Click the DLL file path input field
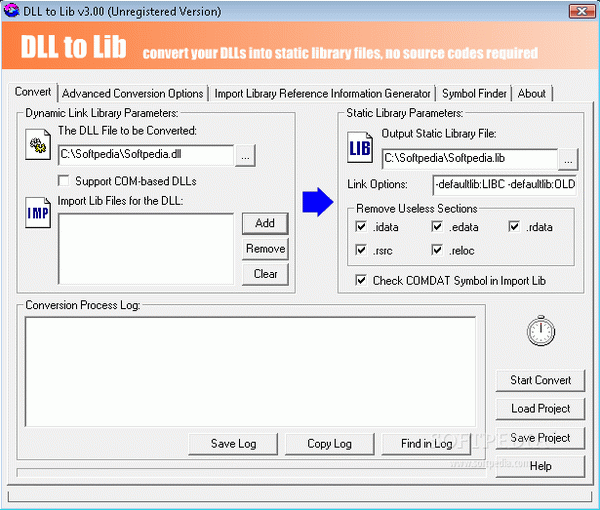The width and height of the screenshot is (600, 510). coord(146,155)
